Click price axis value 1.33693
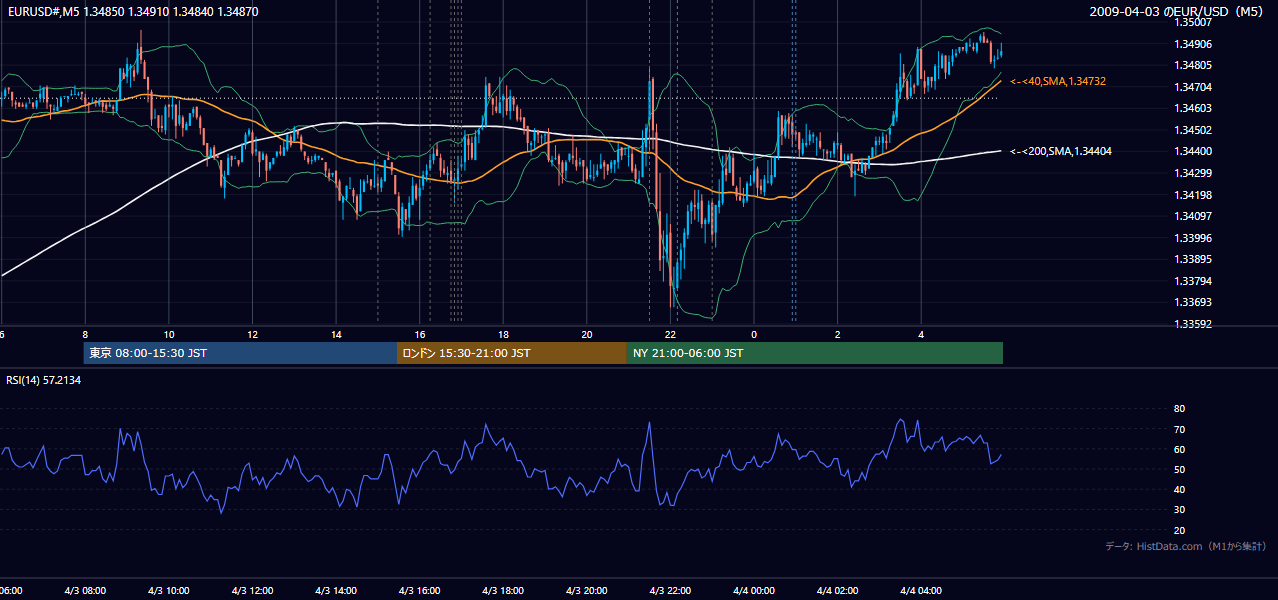This screenshot has width=1278, height=600. [x=1193, y=302]
